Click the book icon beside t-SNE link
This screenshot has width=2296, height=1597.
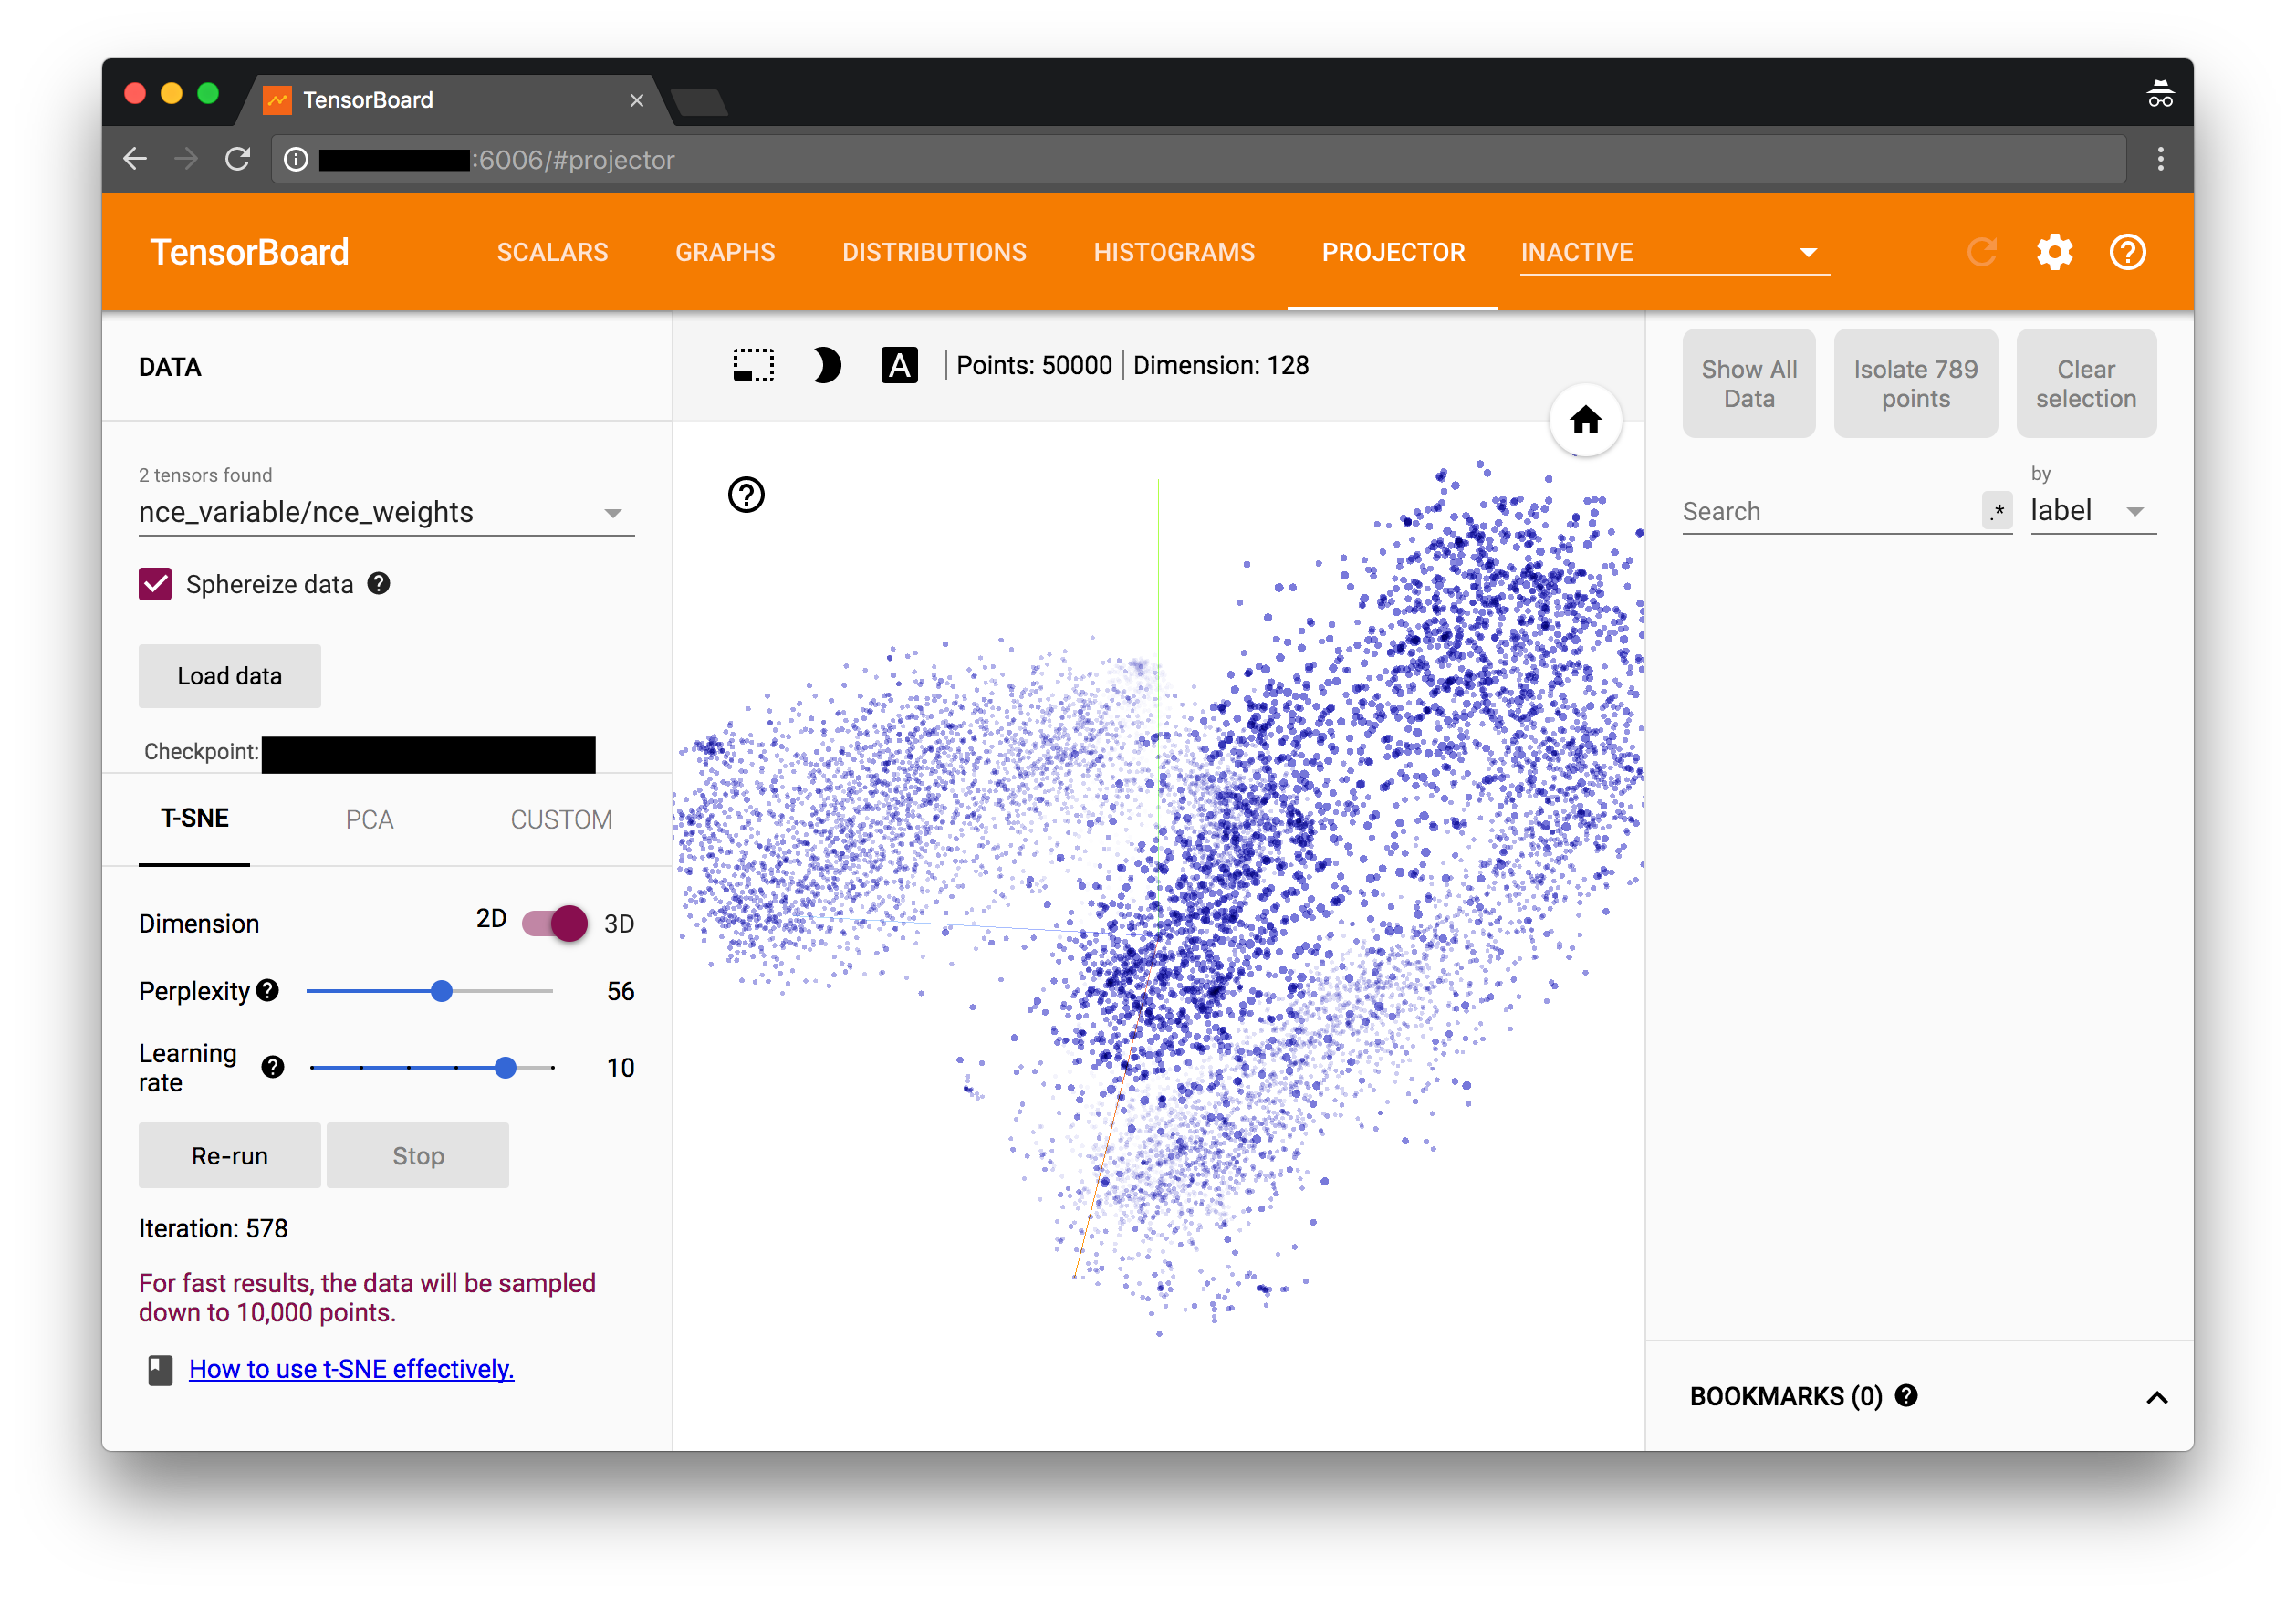(x=160, y=1369)
